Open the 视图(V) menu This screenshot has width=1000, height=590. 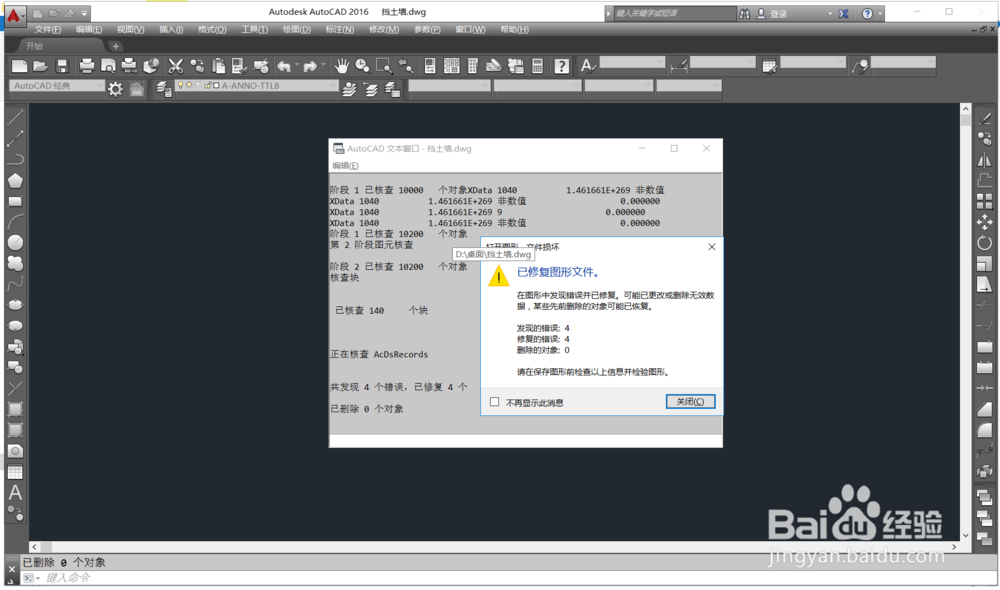(130, 29)
